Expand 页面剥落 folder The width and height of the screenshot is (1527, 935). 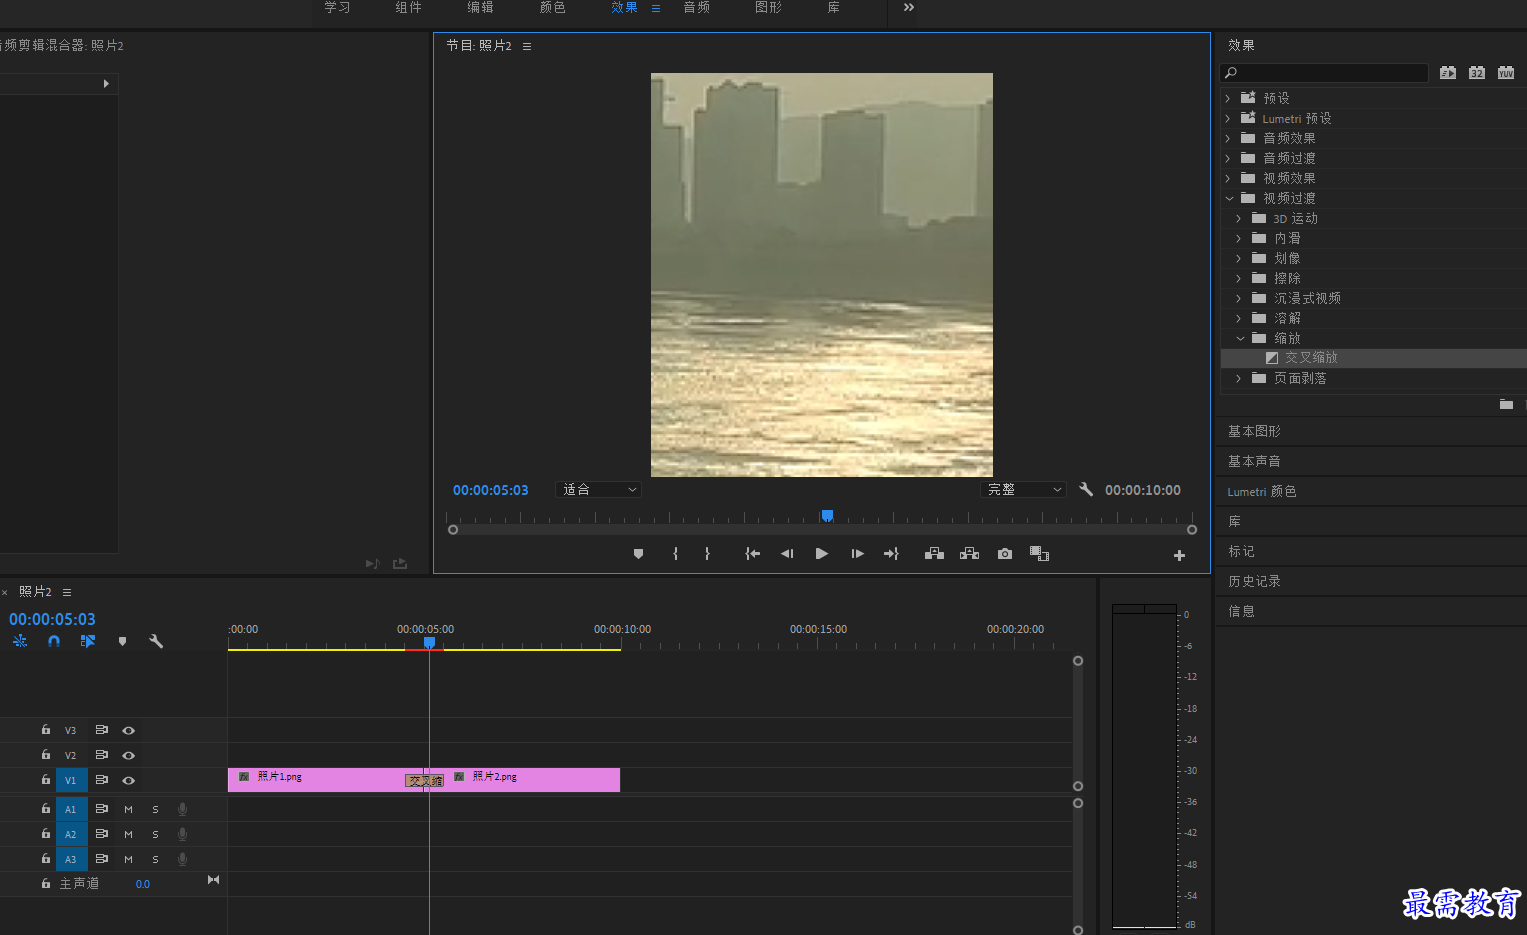tap(1239, 378)
